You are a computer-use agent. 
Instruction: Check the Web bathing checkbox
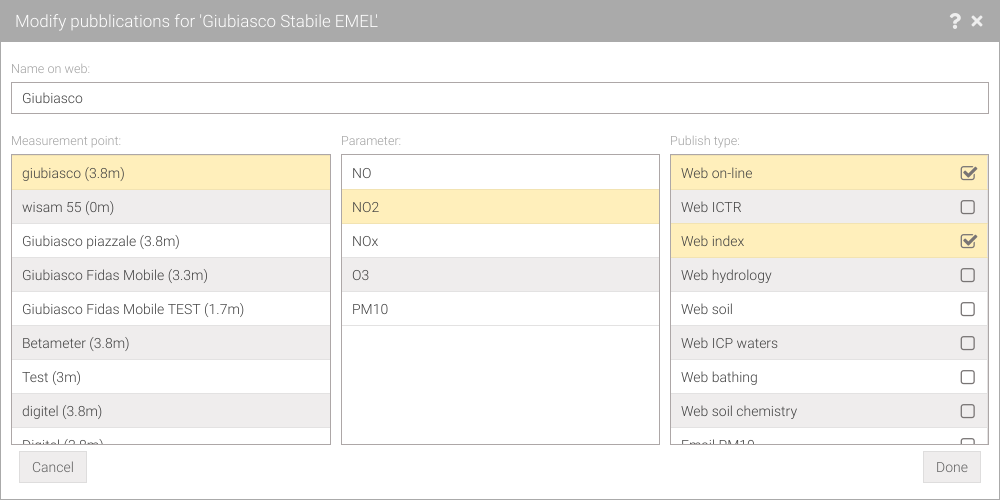(x=967, y=377)
